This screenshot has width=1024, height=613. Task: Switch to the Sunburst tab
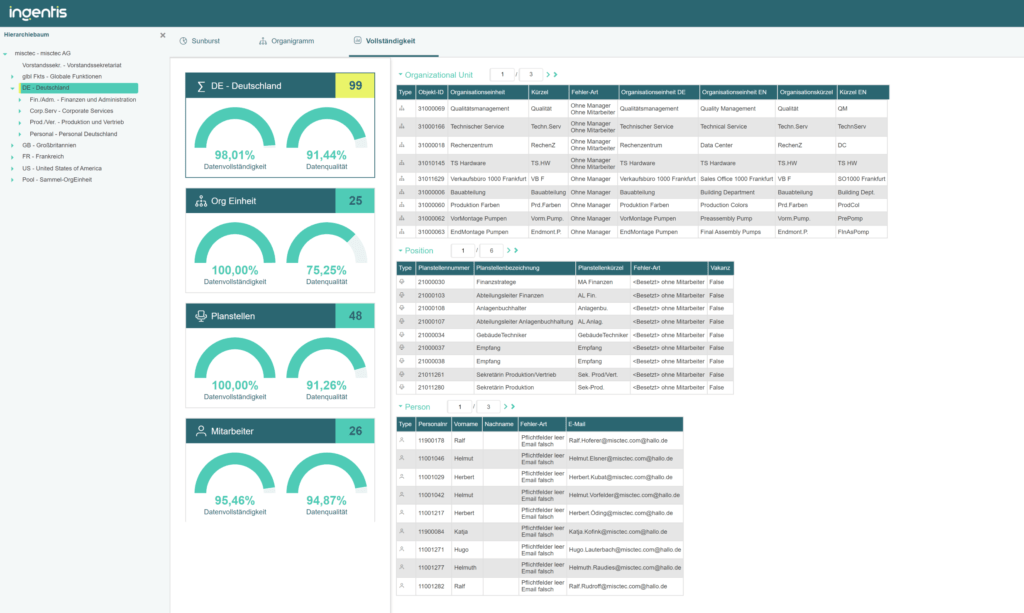(x=204, y=41)
